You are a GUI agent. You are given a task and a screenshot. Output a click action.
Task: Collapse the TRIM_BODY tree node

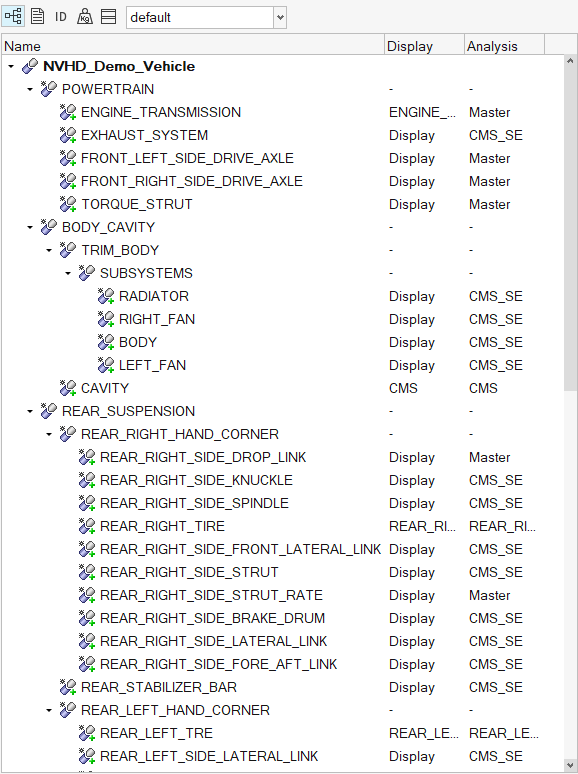click(49, 250)
